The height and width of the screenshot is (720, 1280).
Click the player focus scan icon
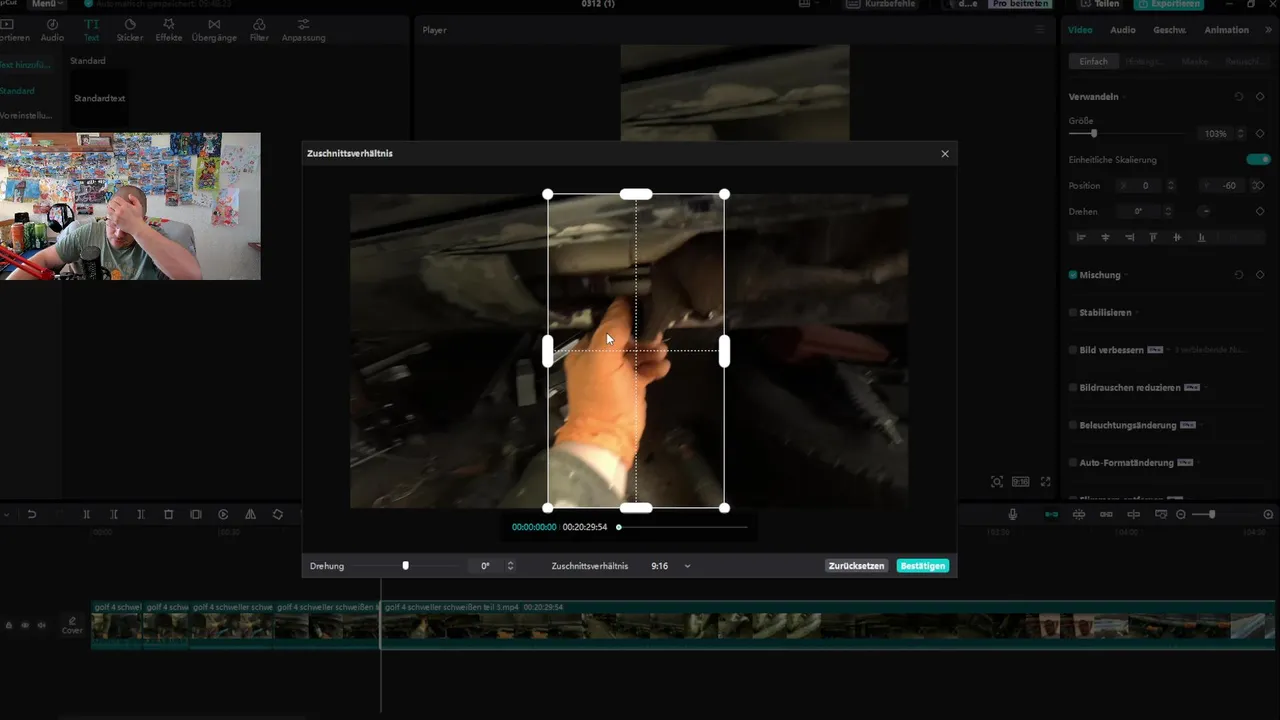997,482
